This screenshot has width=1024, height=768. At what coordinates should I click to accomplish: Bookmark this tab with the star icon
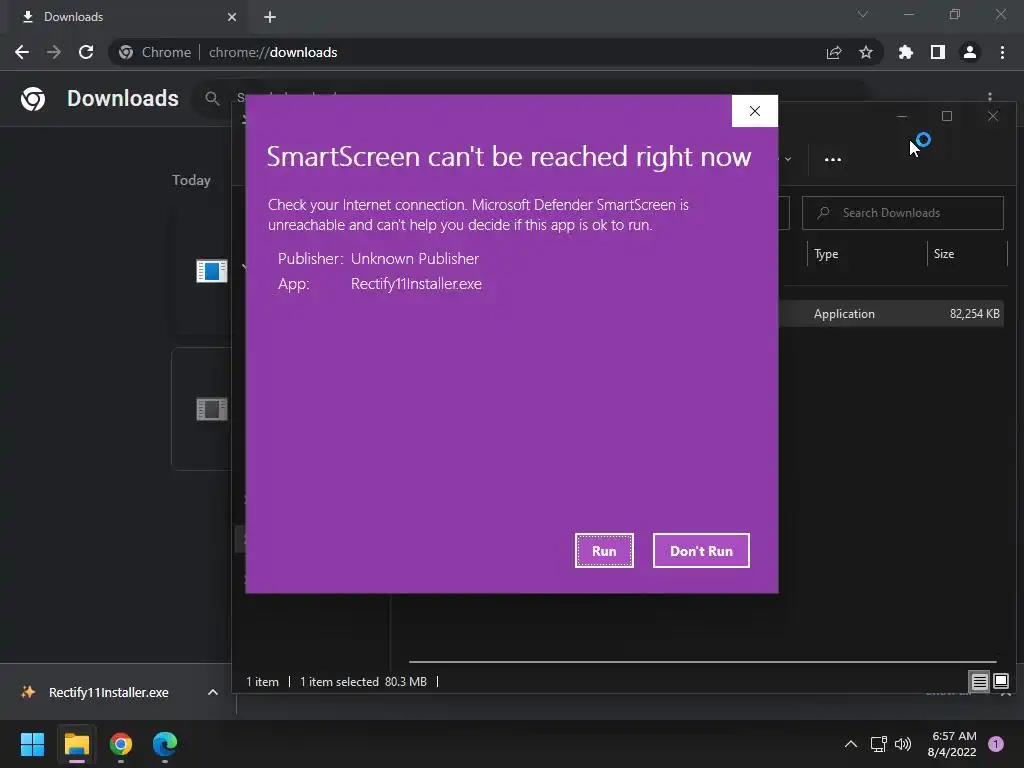point(866,52)
